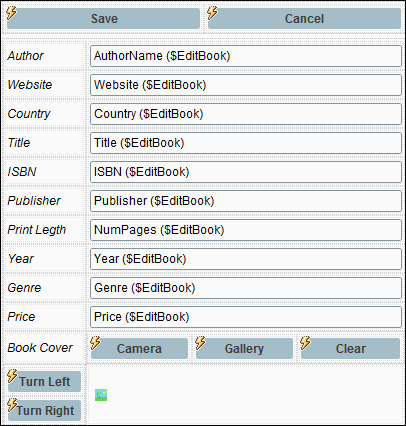The width and height of the screenshot is (406, 426).
Task: Clear the book cover image
Action: [x=350, y=349]
